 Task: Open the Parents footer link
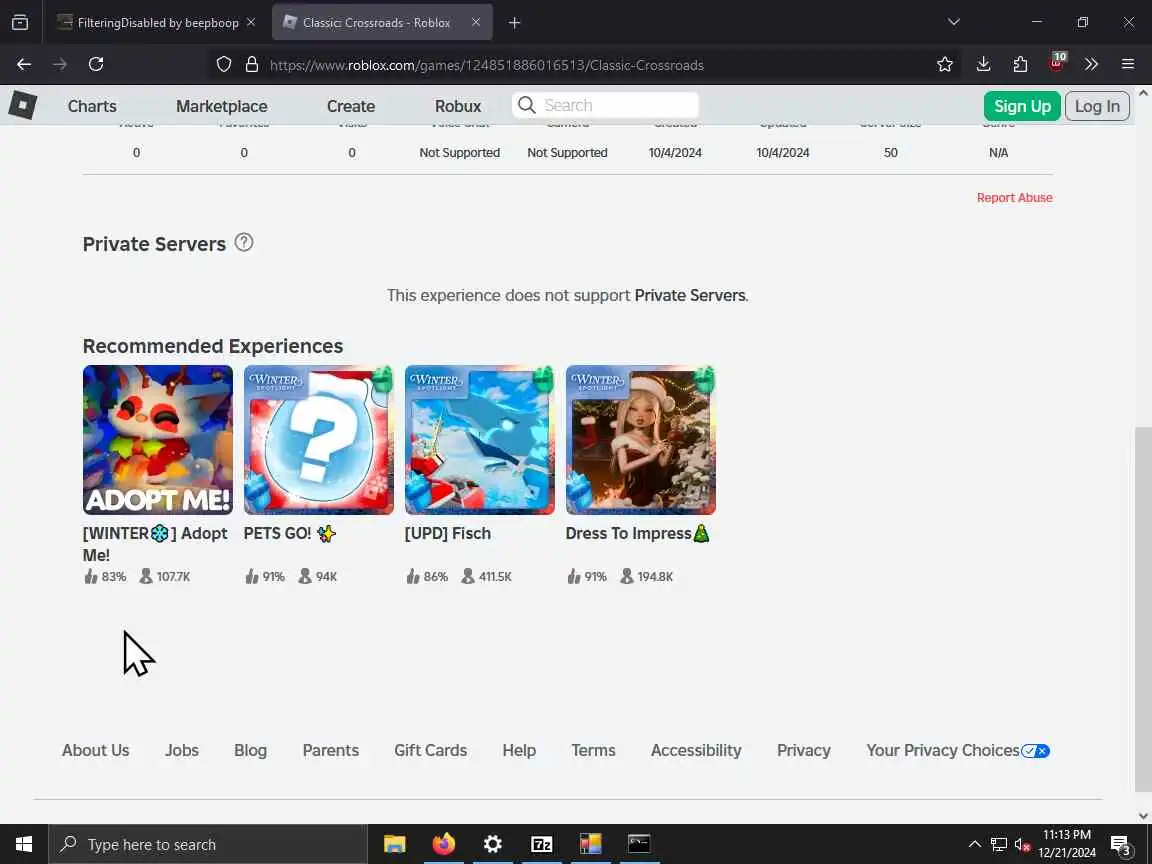coord(331,750)
